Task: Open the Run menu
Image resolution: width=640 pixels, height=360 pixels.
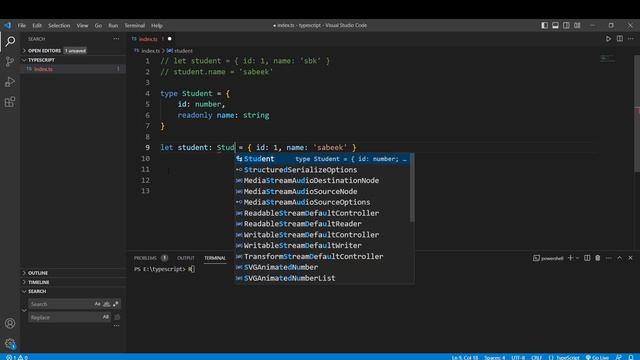Action: click(113, 25)
